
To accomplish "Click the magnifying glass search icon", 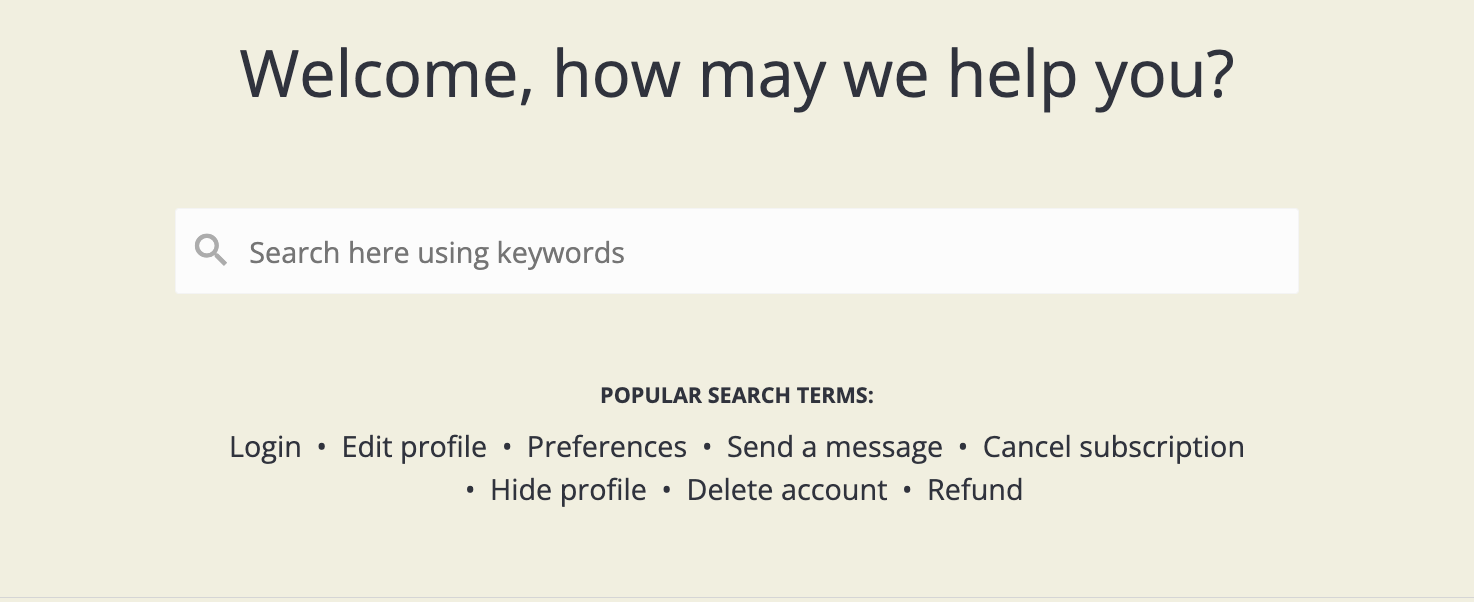I will coord(211,250).
